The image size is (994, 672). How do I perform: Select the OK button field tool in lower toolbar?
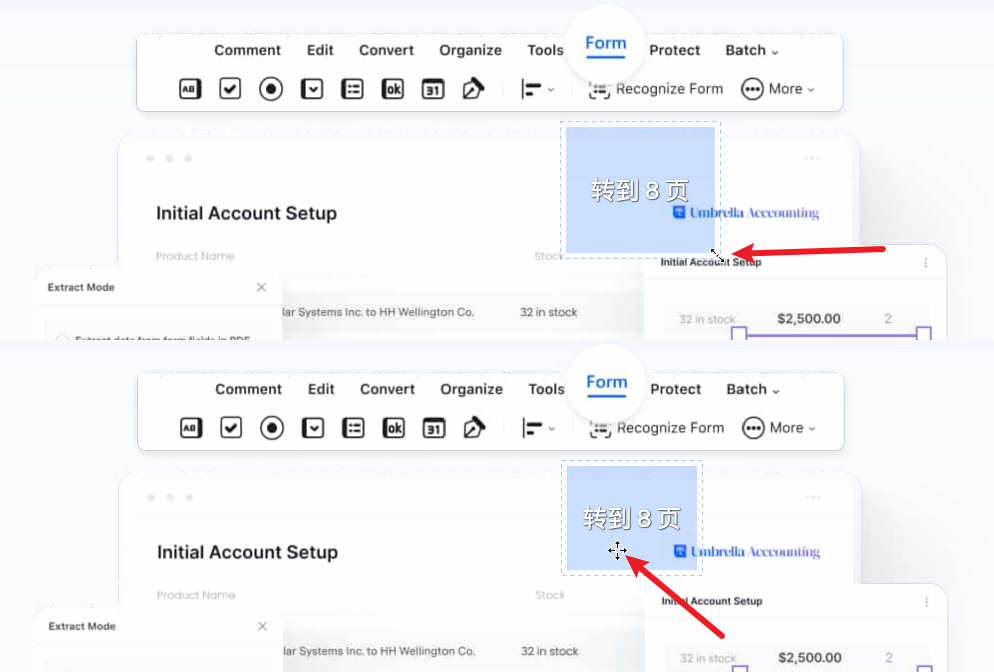click(394, 428)
